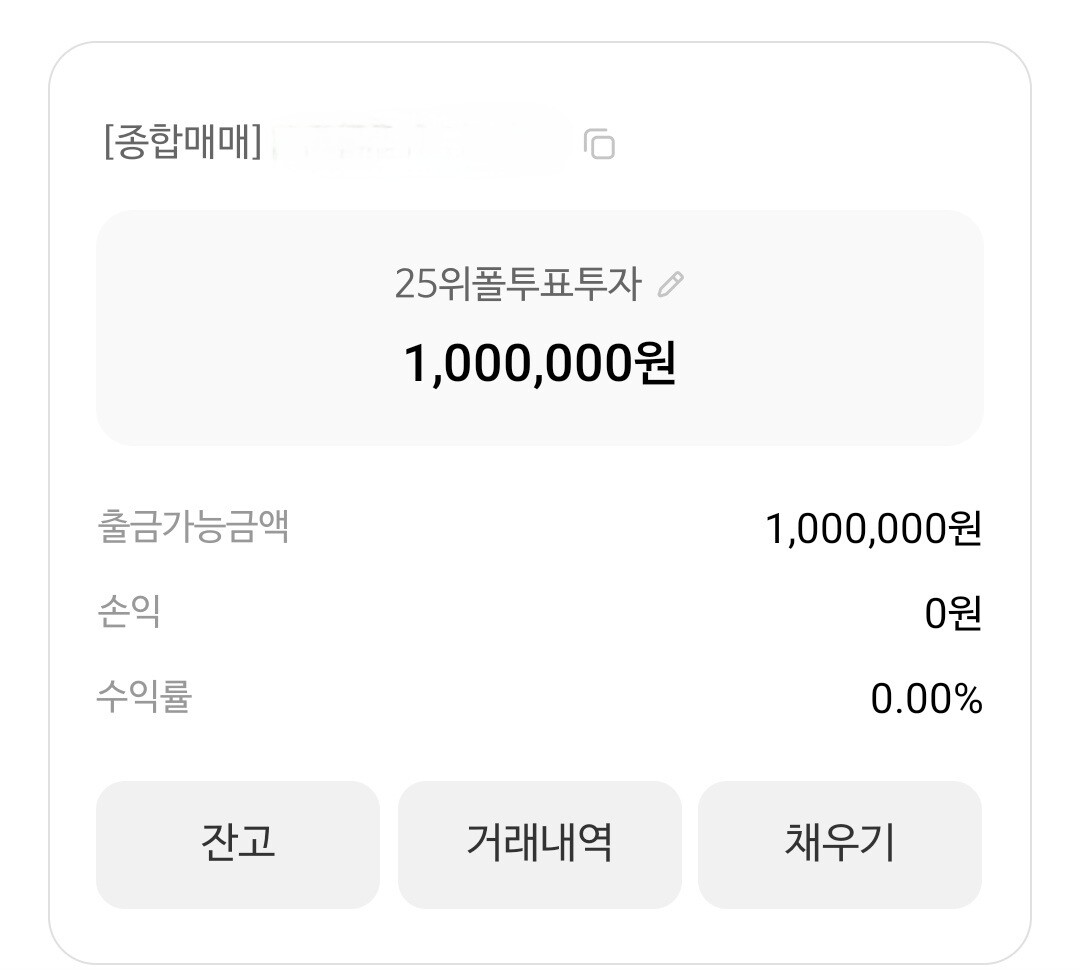
Task: Click the 수익률 label
Action: click(x=144, y=696)
